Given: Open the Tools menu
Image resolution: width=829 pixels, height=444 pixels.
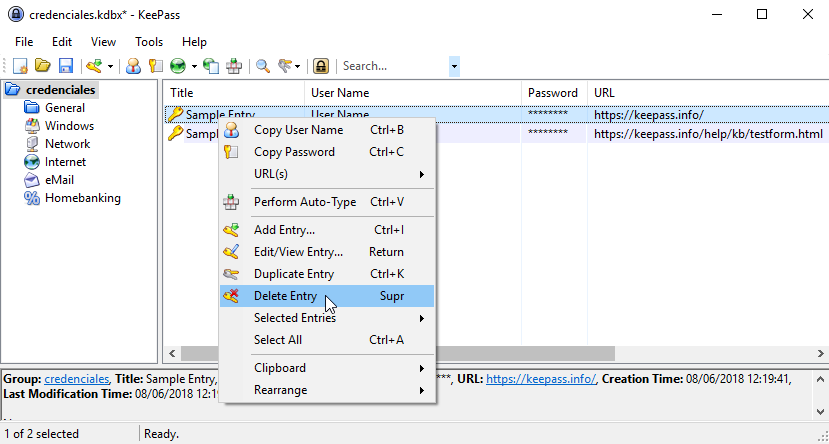Looking at the screenshot, I should point(149,42).
